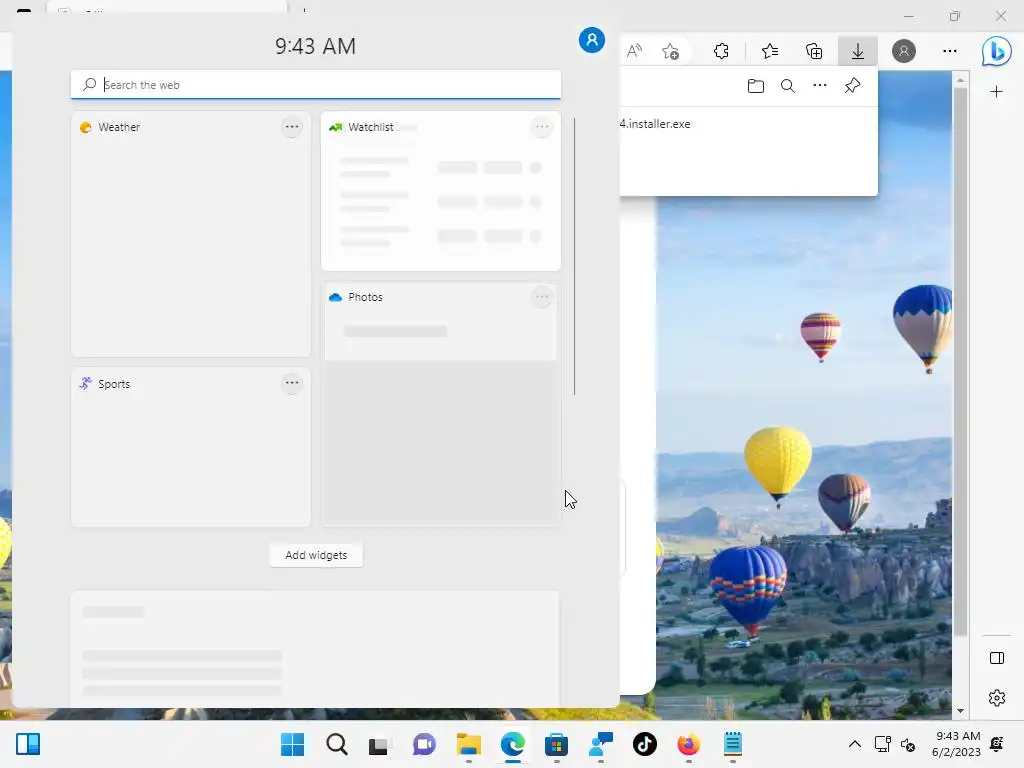This screenshot has height=768, width=1024.
Task: Open the Edge Favorites list icon
Action: tap(770, 51)
